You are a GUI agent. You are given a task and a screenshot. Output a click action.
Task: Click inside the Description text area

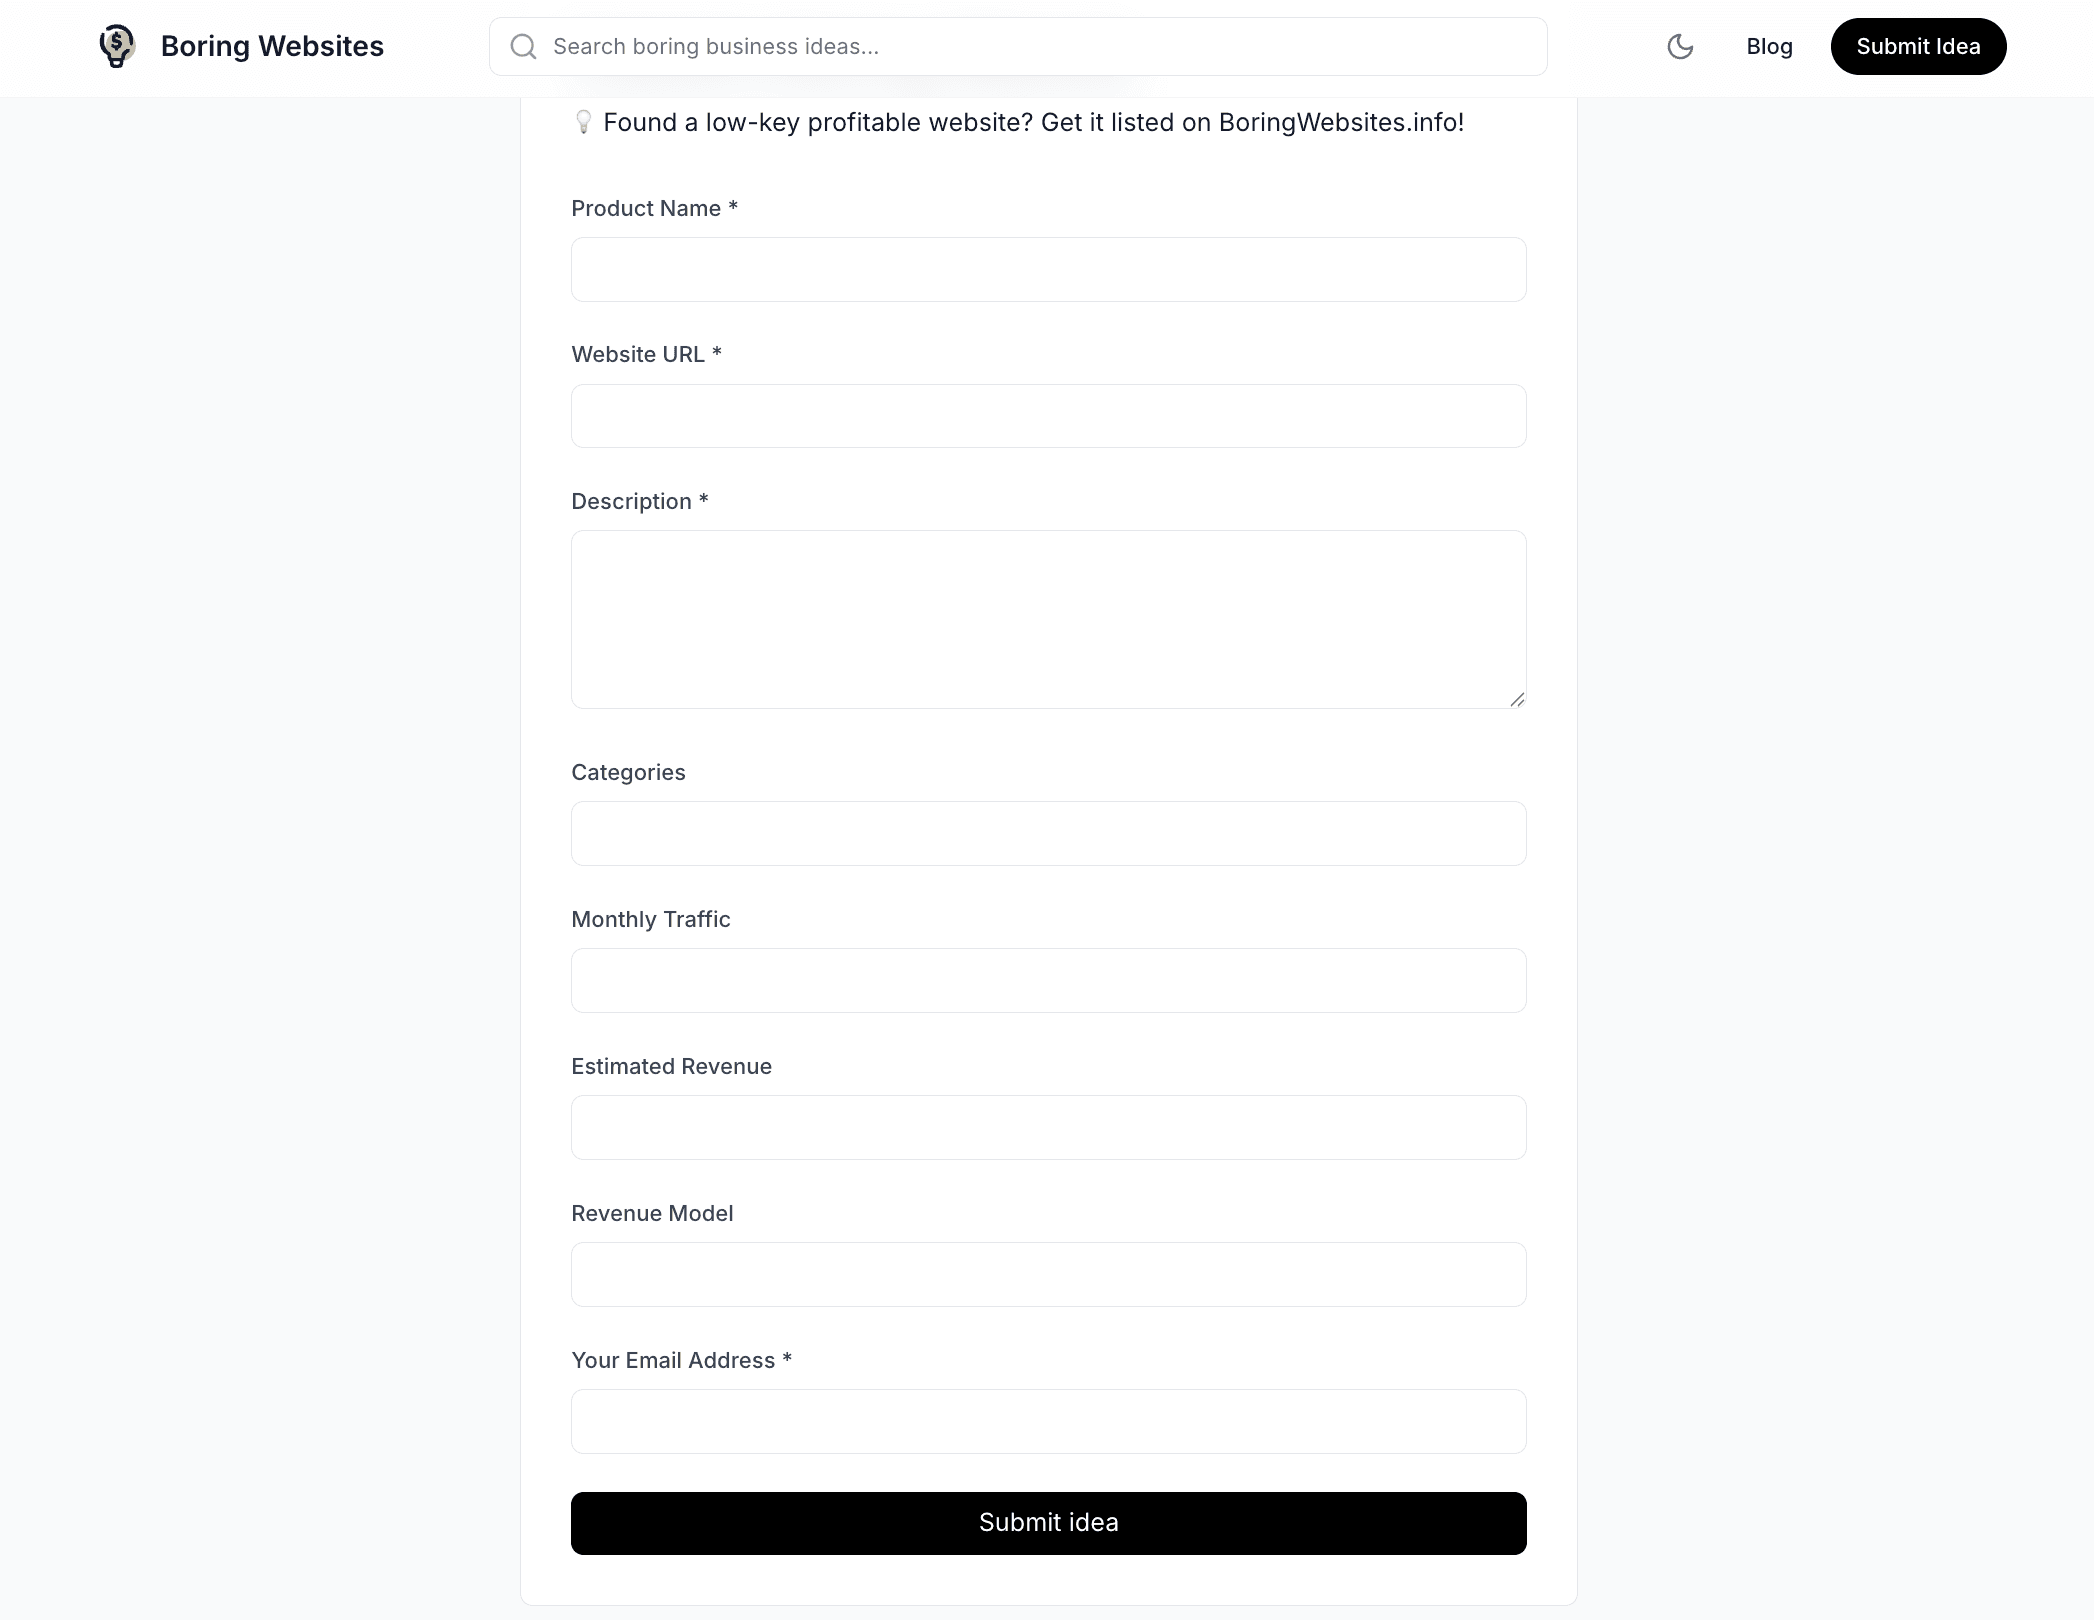[x=1048, y=619]
